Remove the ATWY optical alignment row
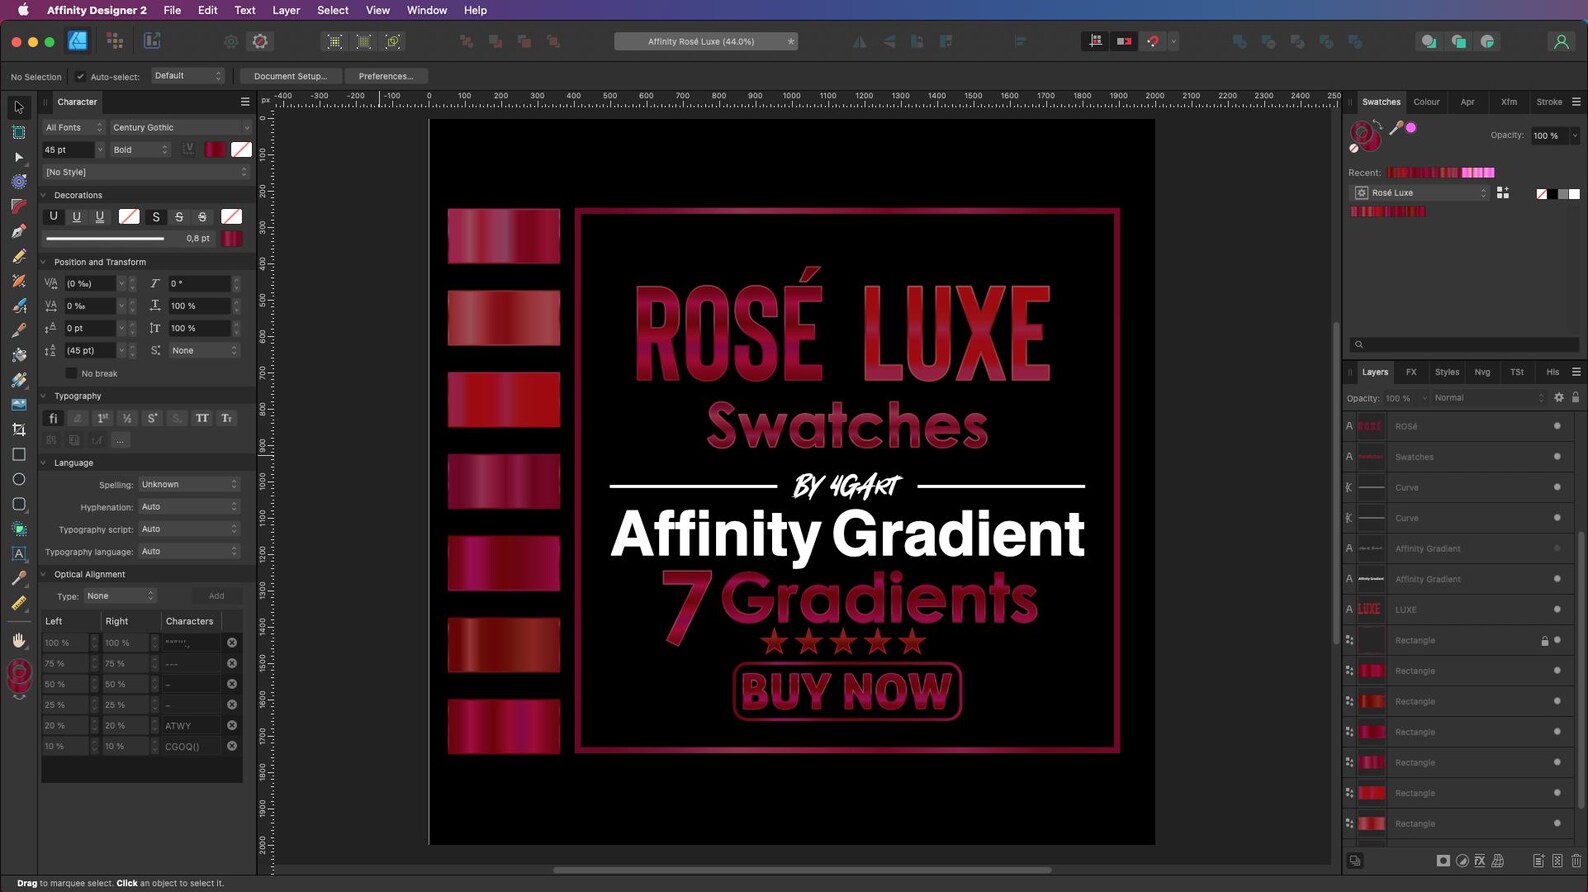 pyautogui.click(x=232, y=726)
